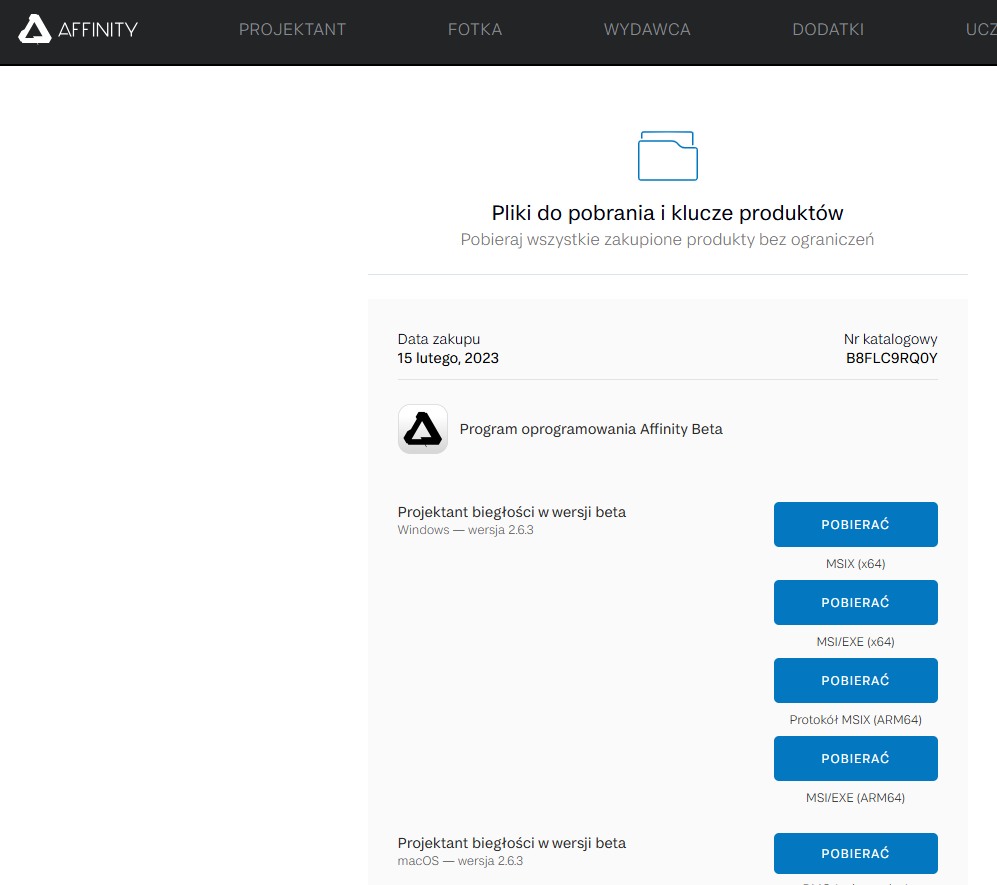Click the 'Windows — wersja 2.6.3' text

(465, 530)
